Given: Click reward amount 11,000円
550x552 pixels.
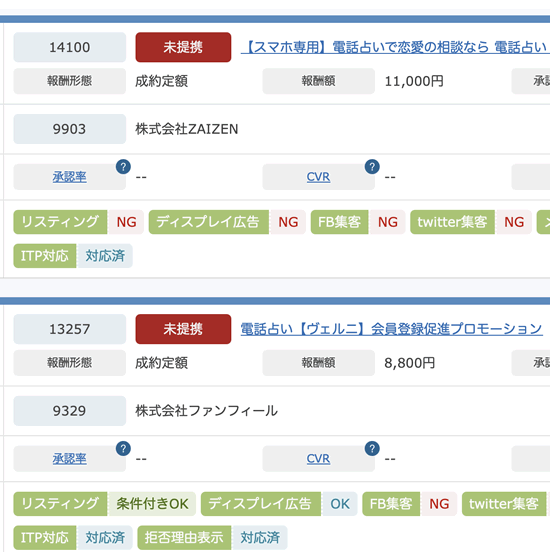Looking at the screenshot, I should click(x=414, y=81).
